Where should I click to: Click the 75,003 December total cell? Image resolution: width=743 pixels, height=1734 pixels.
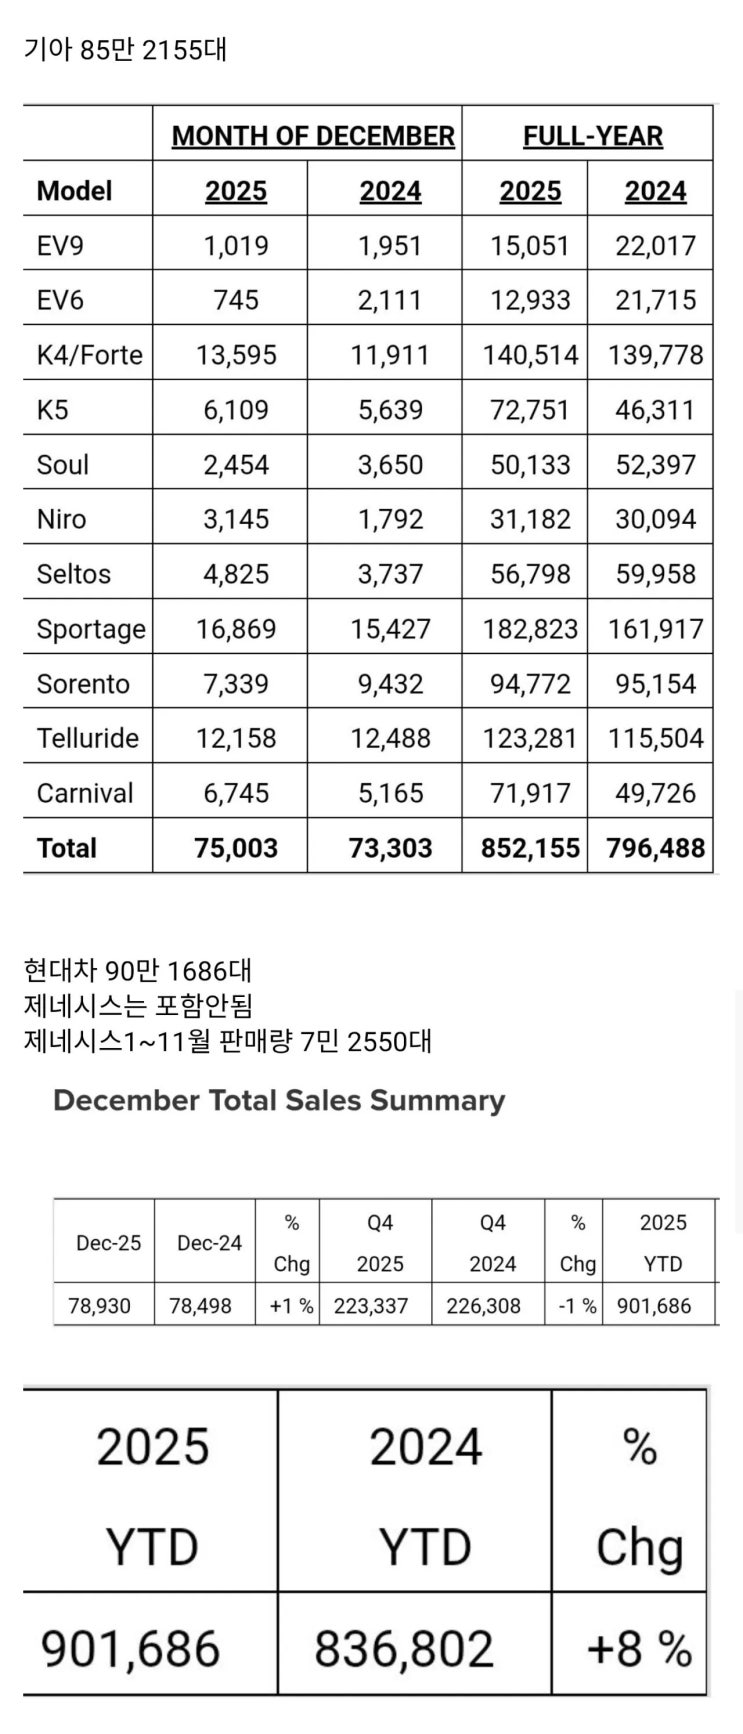click(x=237, y=848)
